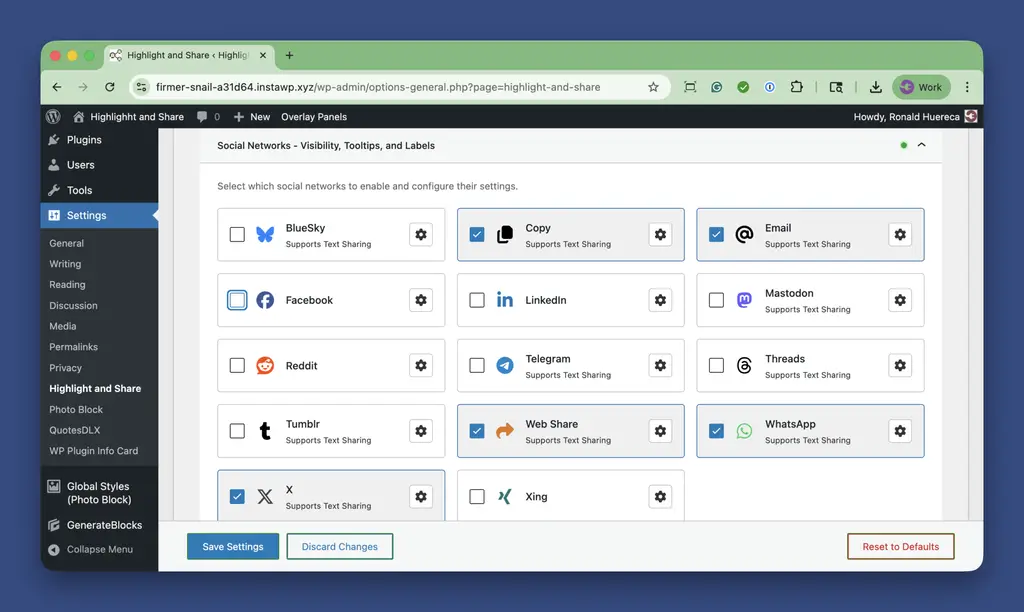Click the WordPress logo in admin bar

pyautogui.click(x=54, y=116)
